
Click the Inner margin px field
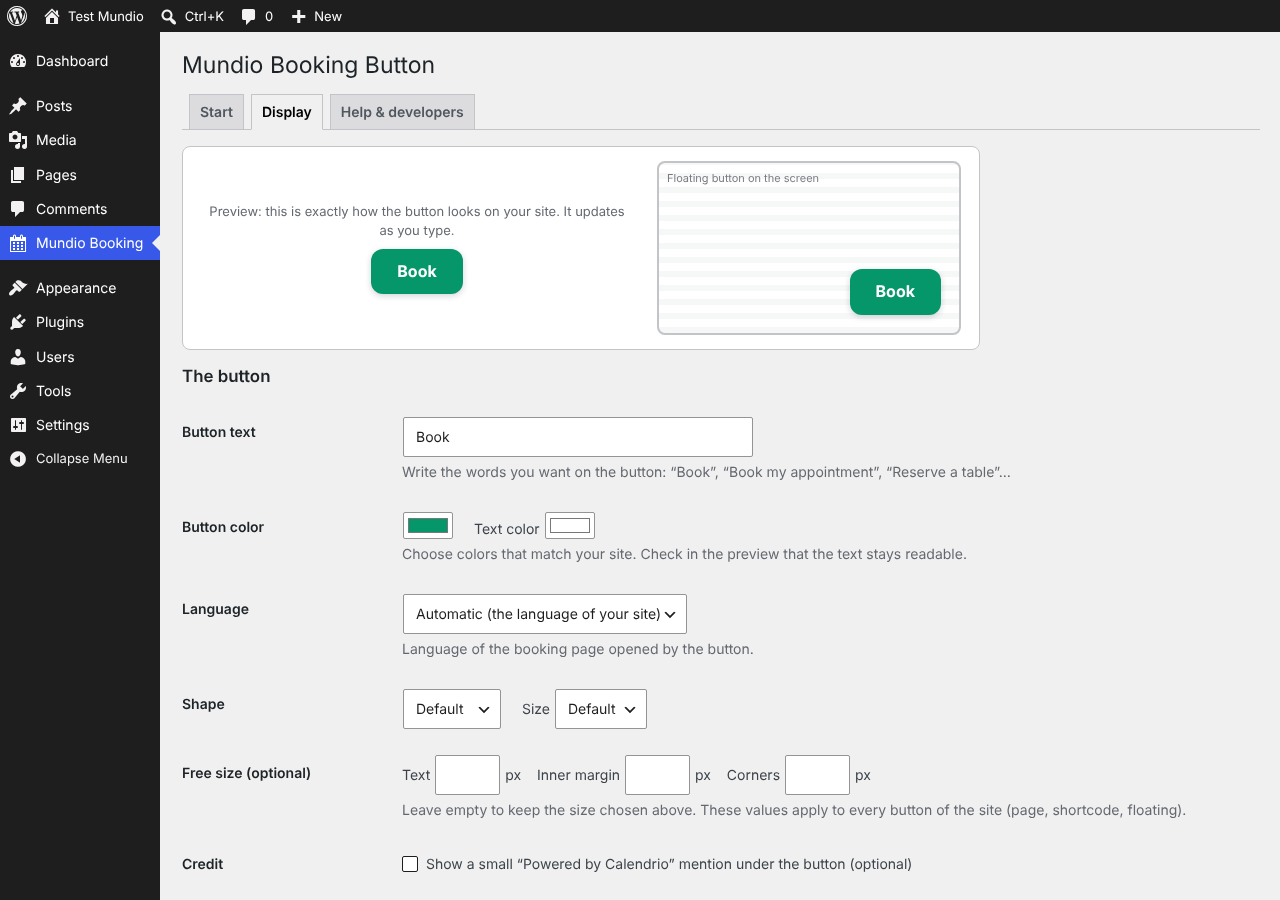pyautogui.click(x=657, y=775)
